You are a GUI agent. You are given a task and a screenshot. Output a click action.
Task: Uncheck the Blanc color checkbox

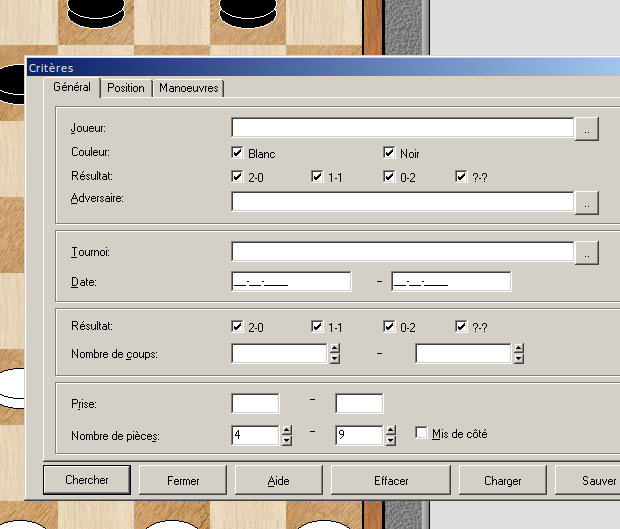tap(237, 153)
